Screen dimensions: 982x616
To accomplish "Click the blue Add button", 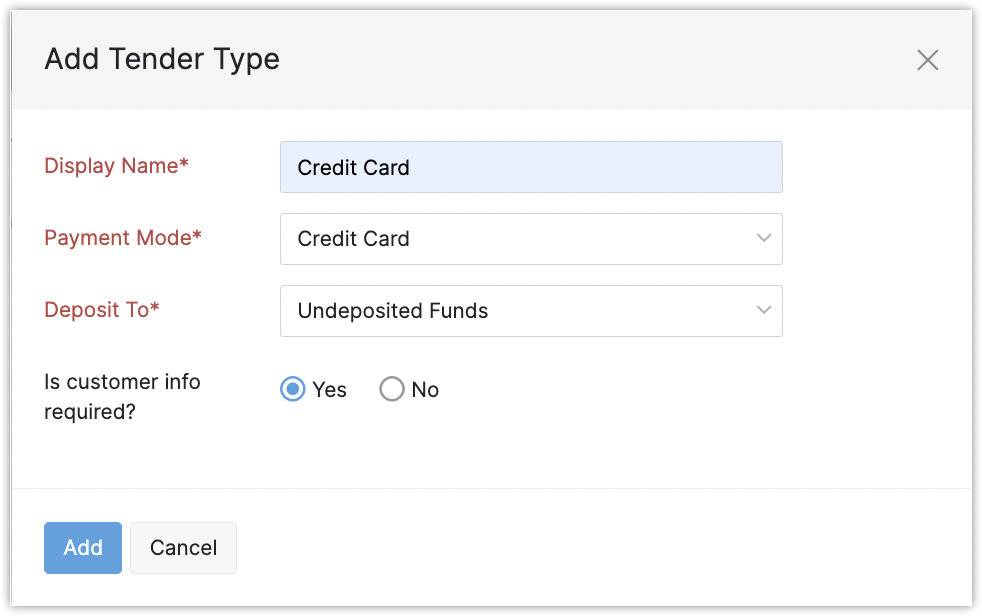I will (83, 548).
